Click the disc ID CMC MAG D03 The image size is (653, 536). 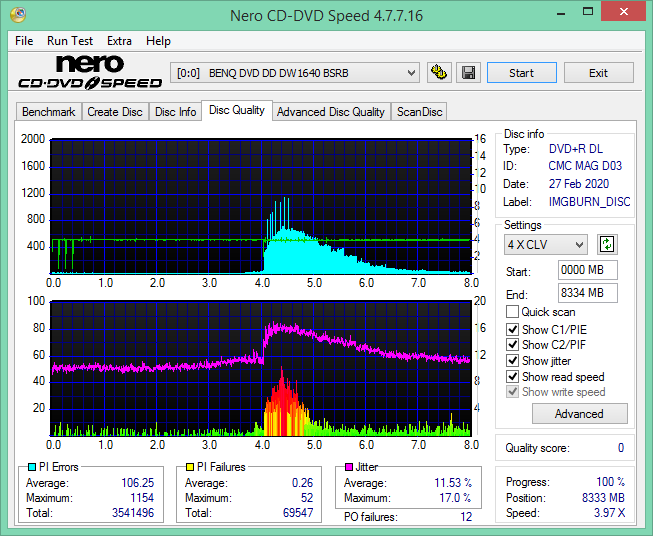point(585,166)
